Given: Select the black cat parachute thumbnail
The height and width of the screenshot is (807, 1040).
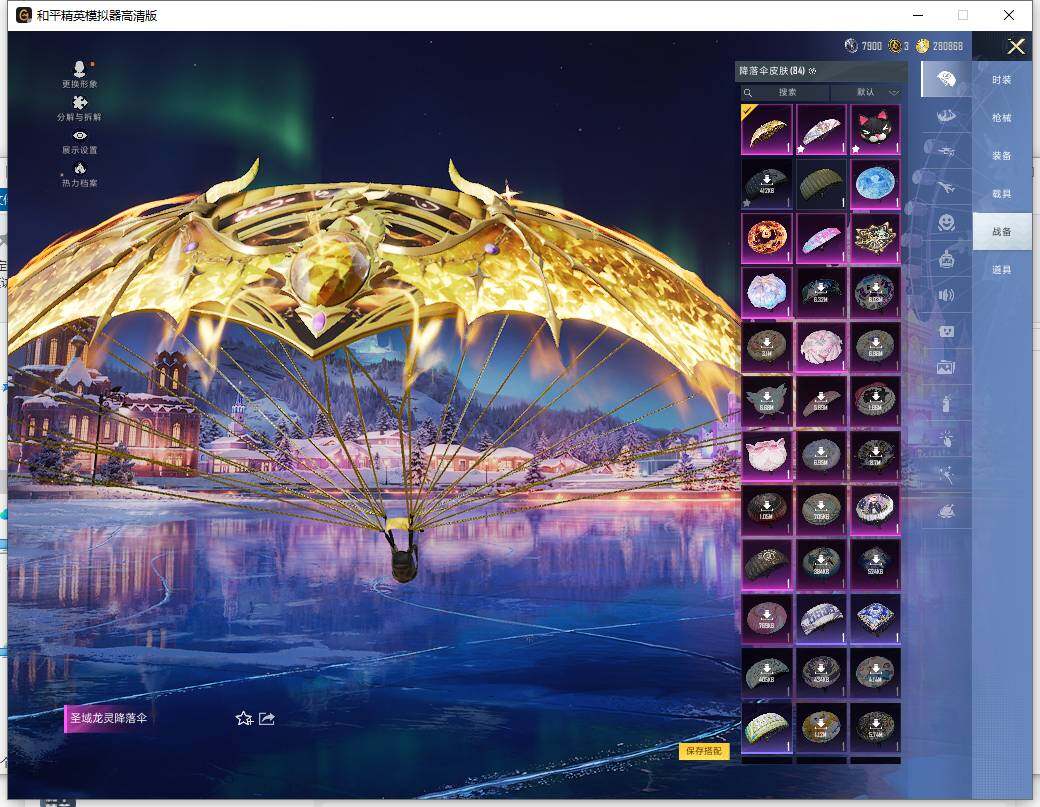Looking at the screenshot, I should point(875,129).
